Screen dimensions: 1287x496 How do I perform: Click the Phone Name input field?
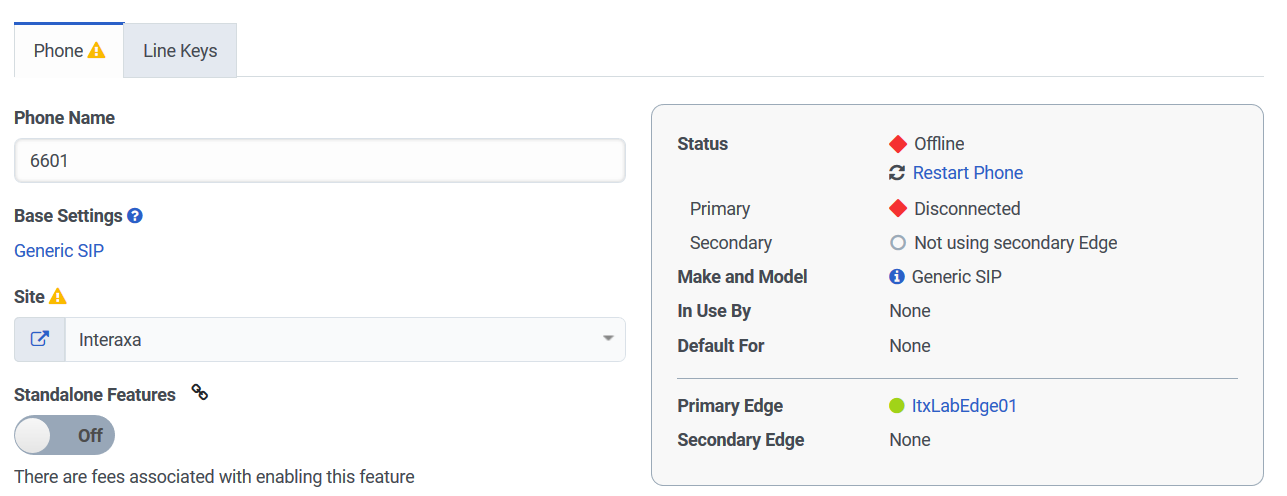click(320, 160)
